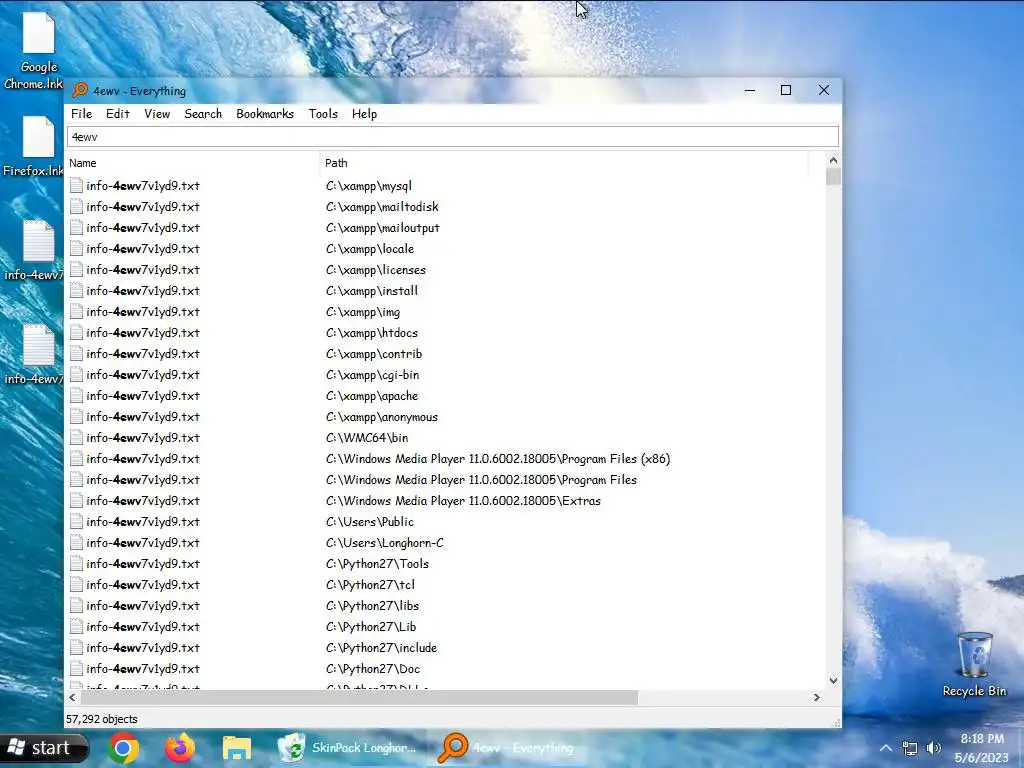
Task: Click the horizontal scrollbar thumb
Action: pyautogui.click(x=359, y=697)
